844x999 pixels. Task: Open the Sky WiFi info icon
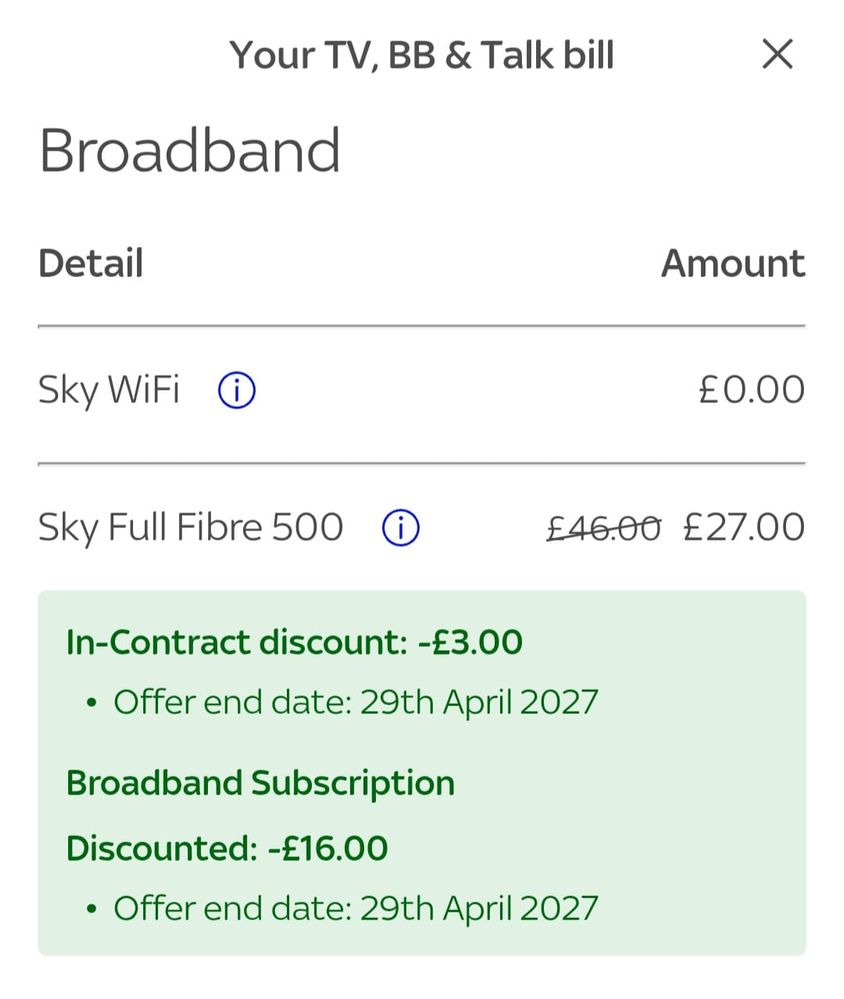point(236,390)
